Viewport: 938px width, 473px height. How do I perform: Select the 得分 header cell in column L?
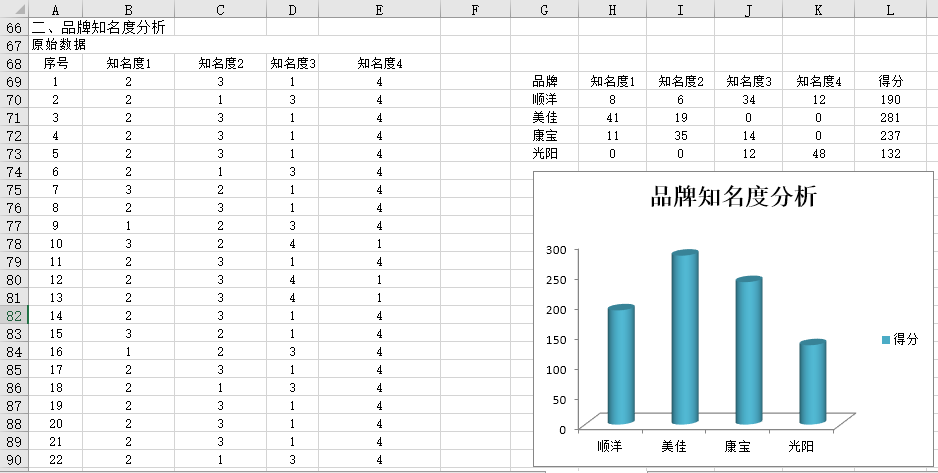coord(890,82)
